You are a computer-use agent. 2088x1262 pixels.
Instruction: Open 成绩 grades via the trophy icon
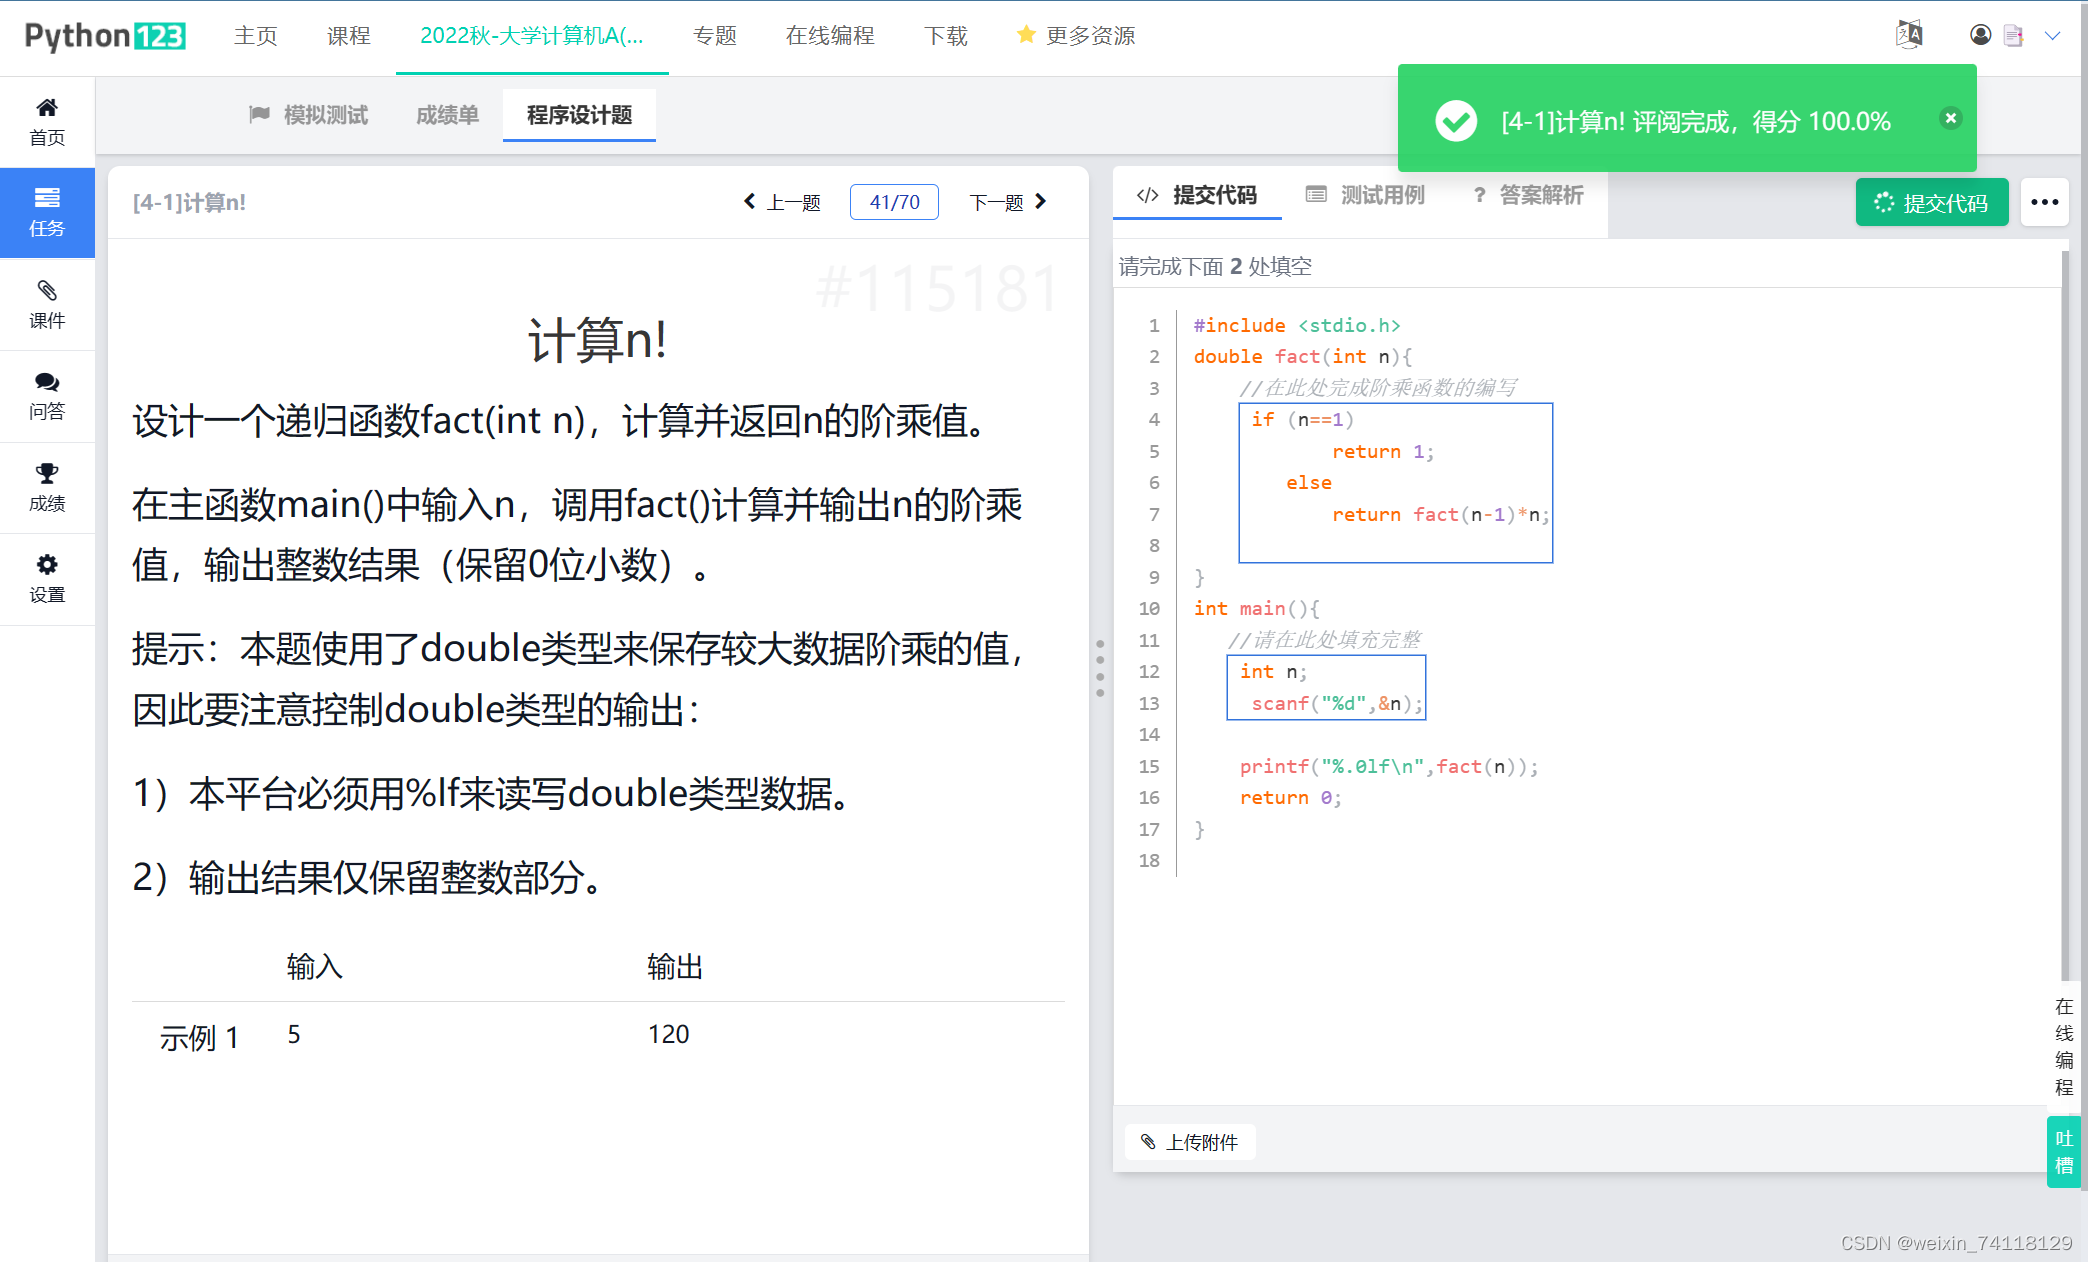(x=47, y=487)
